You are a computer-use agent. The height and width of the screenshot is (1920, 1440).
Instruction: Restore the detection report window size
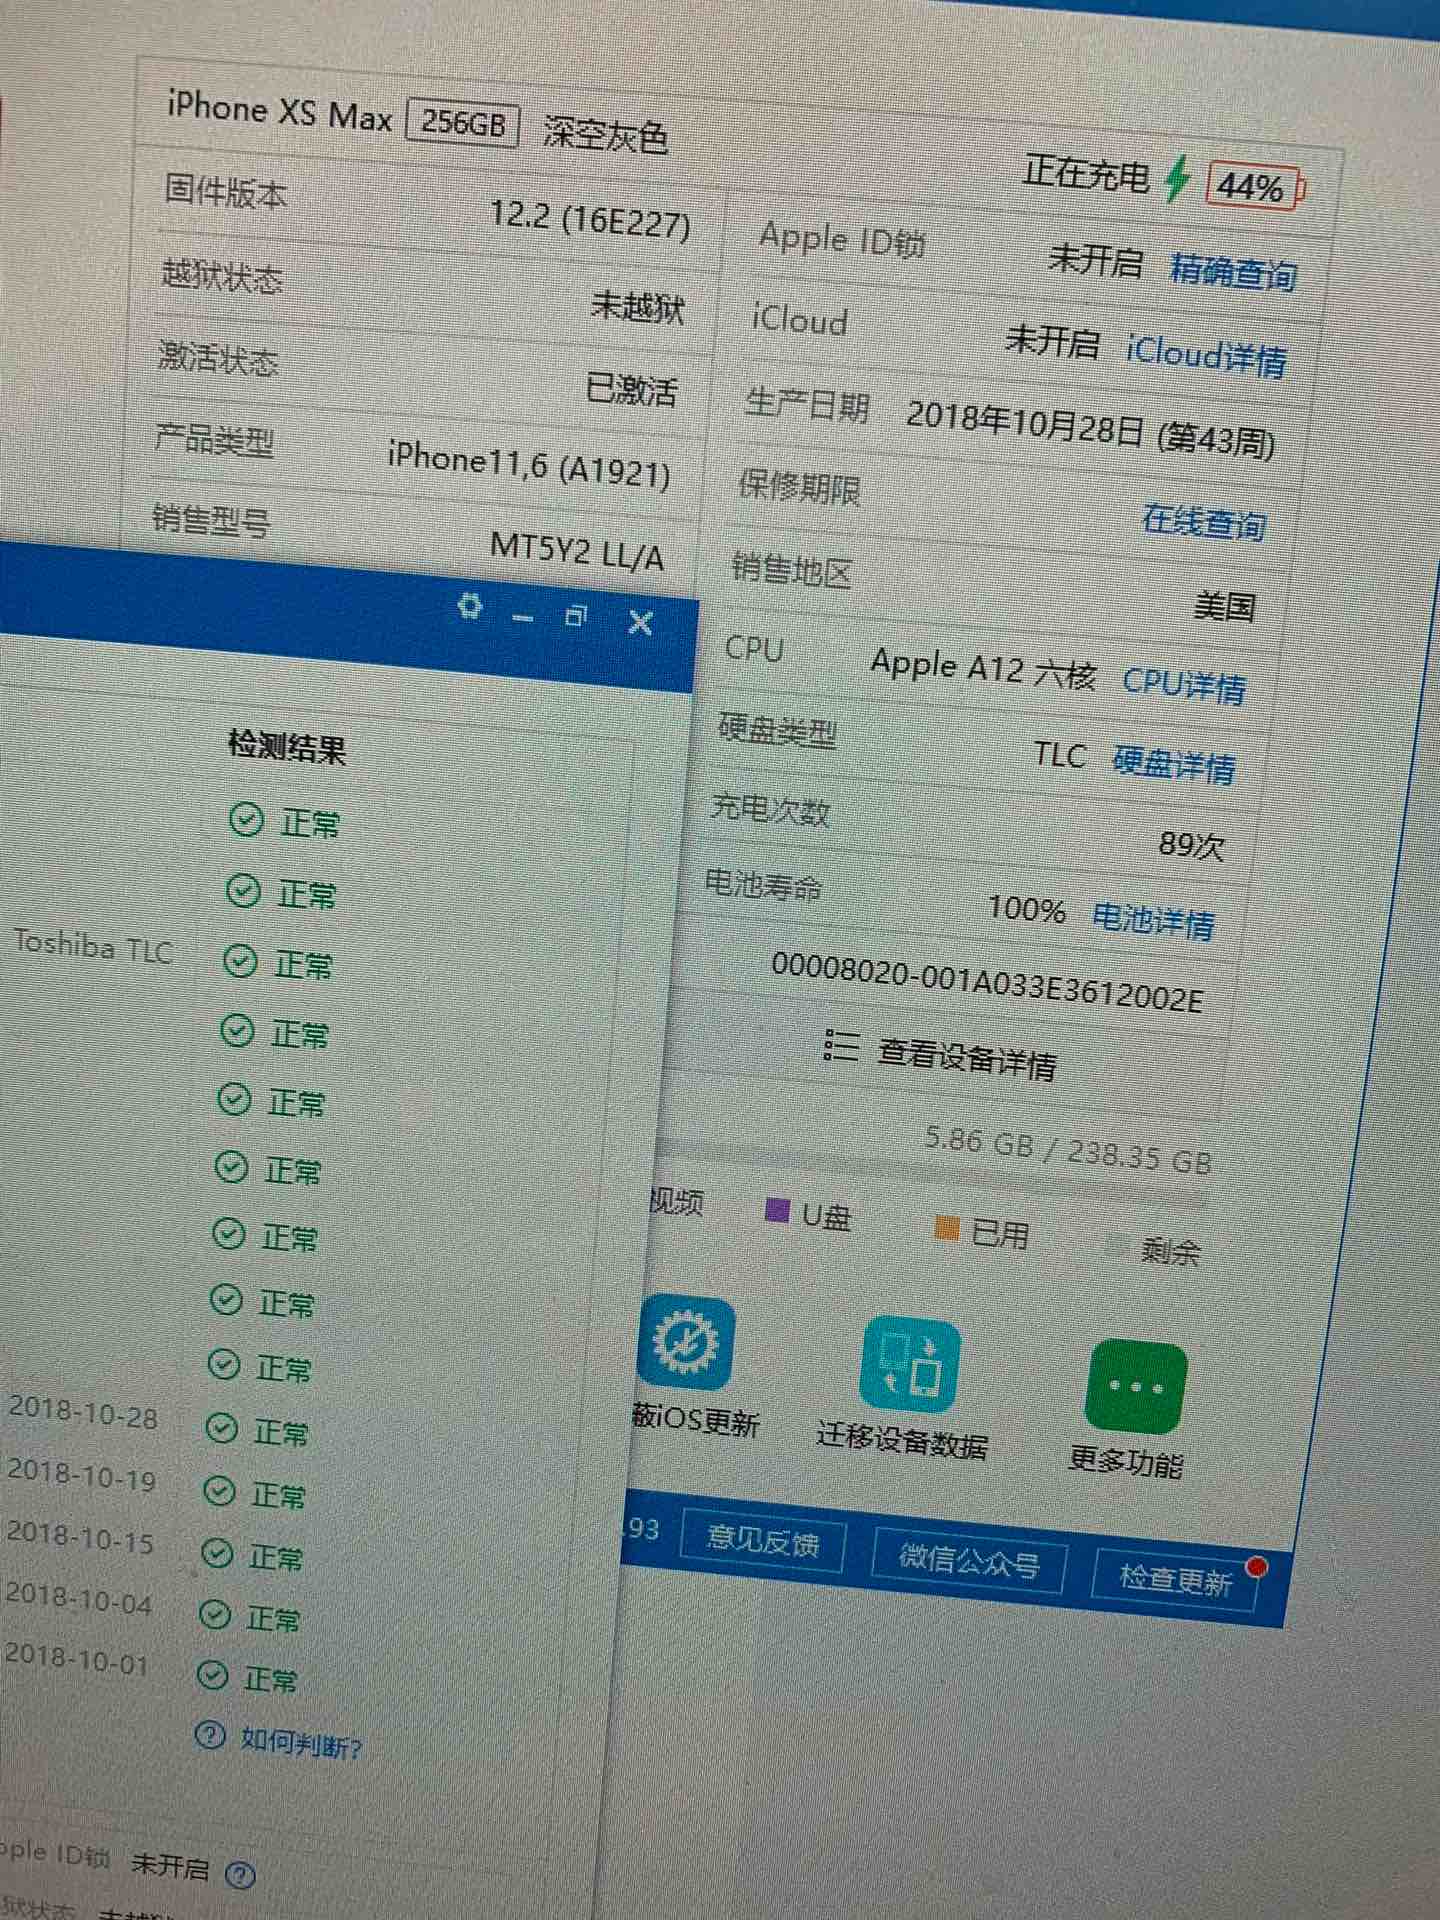tap(576, 616)
